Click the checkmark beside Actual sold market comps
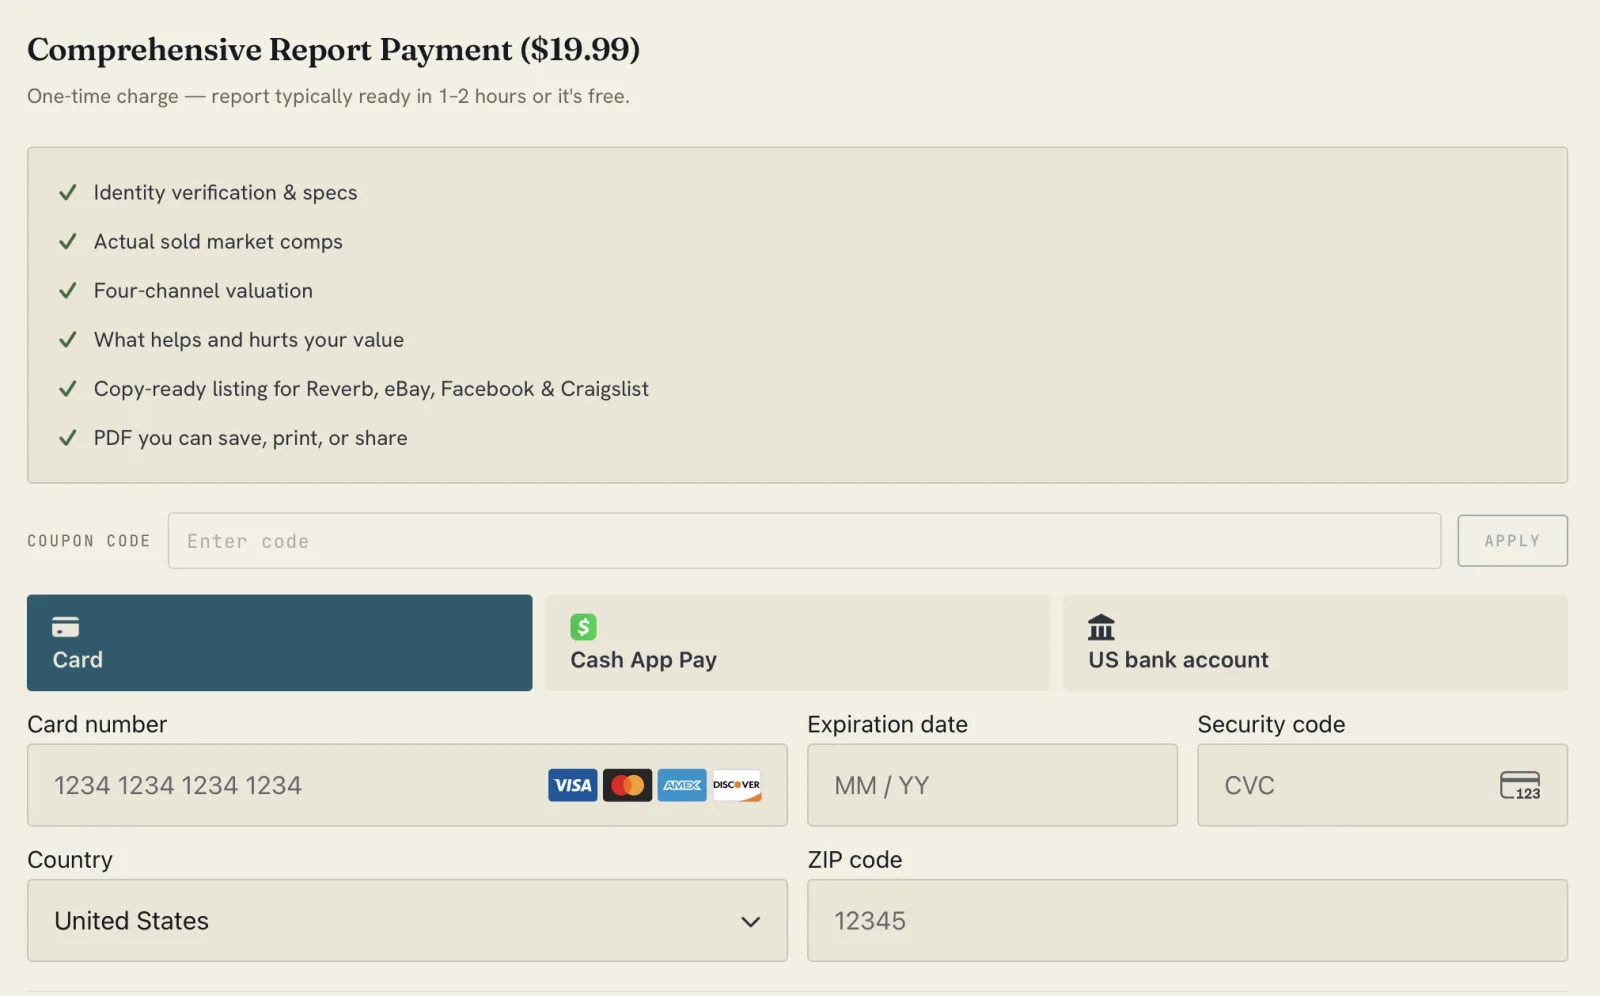 click(68, 241)
